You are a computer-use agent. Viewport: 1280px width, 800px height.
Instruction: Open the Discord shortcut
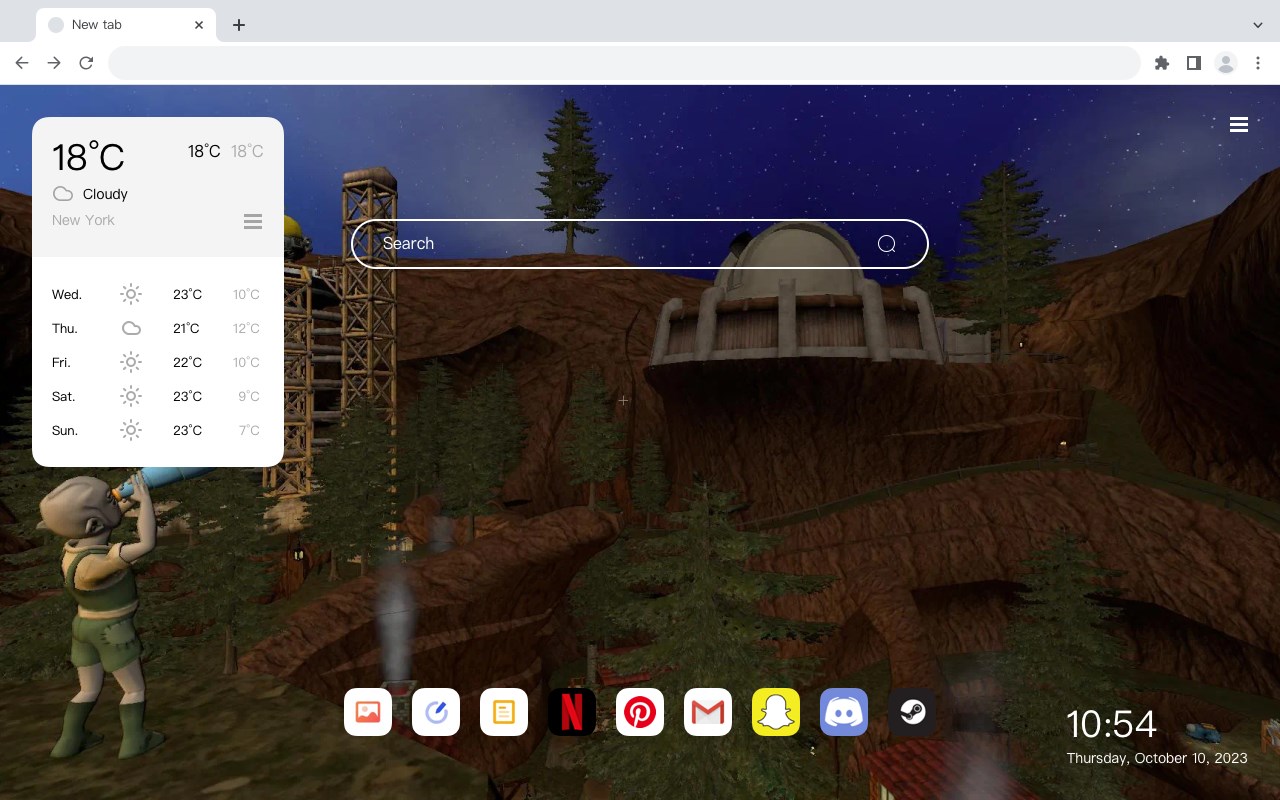[x=844, y=712]
